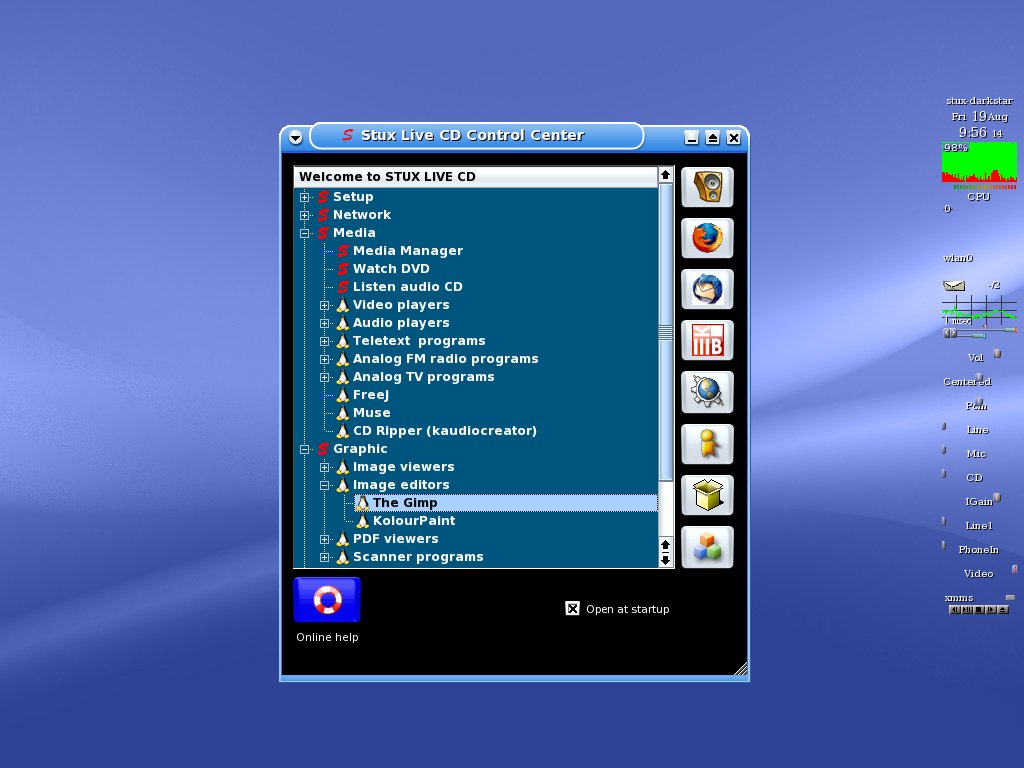The height and width of the screenshot is (768, 1024).
Task: Select Media Manager in the tree
Action: 408,251
